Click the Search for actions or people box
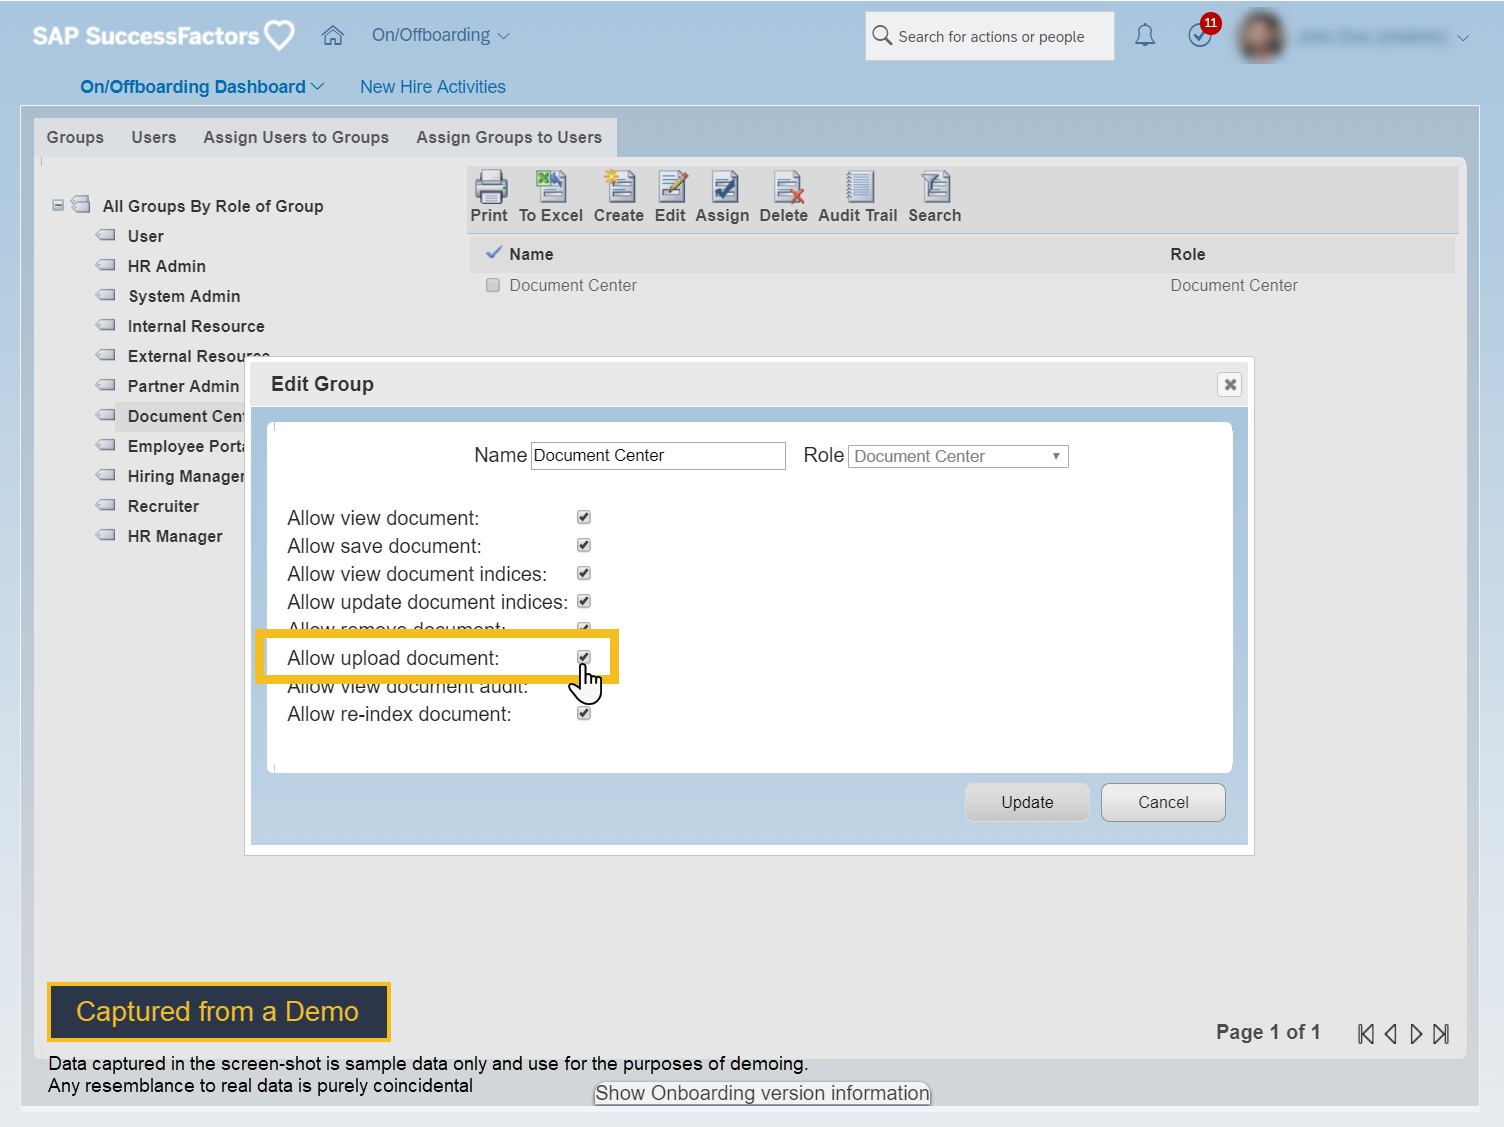The width and height of the screenshot is (1504, 1127). pos(990,36)
